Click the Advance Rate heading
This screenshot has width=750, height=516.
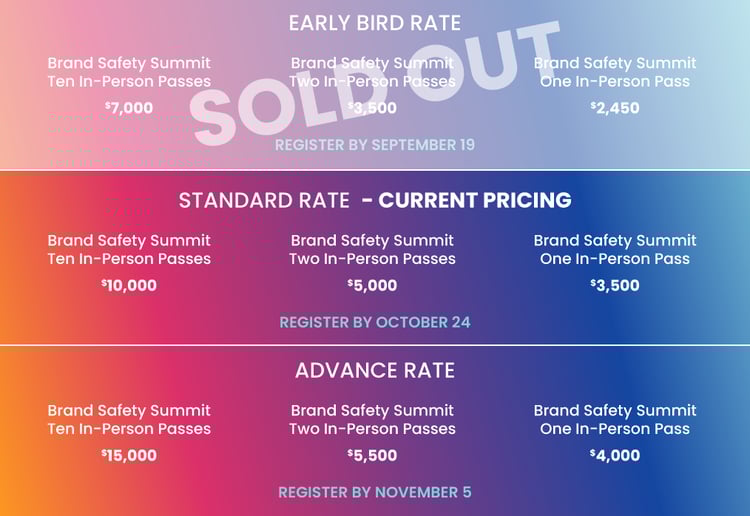coord(374,371)
